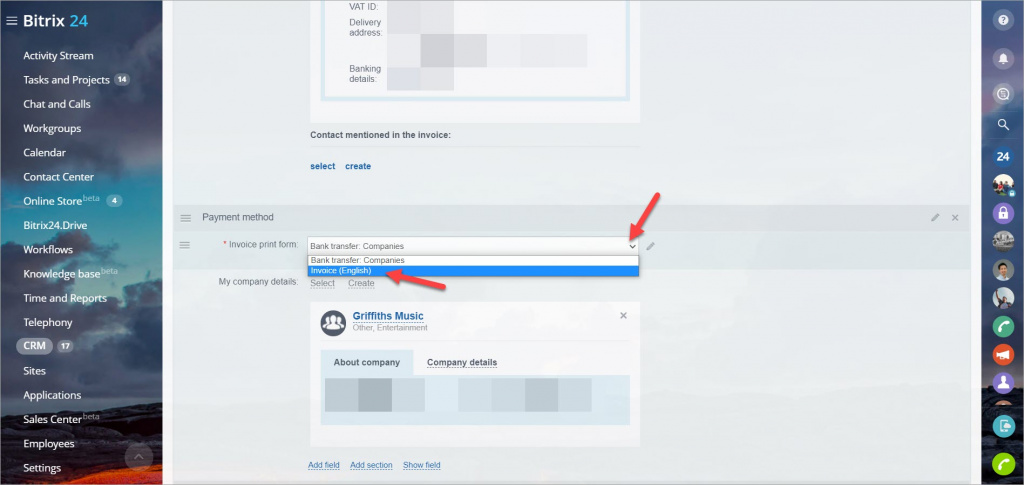Open Telephony menu item

[x=48, y=322]
